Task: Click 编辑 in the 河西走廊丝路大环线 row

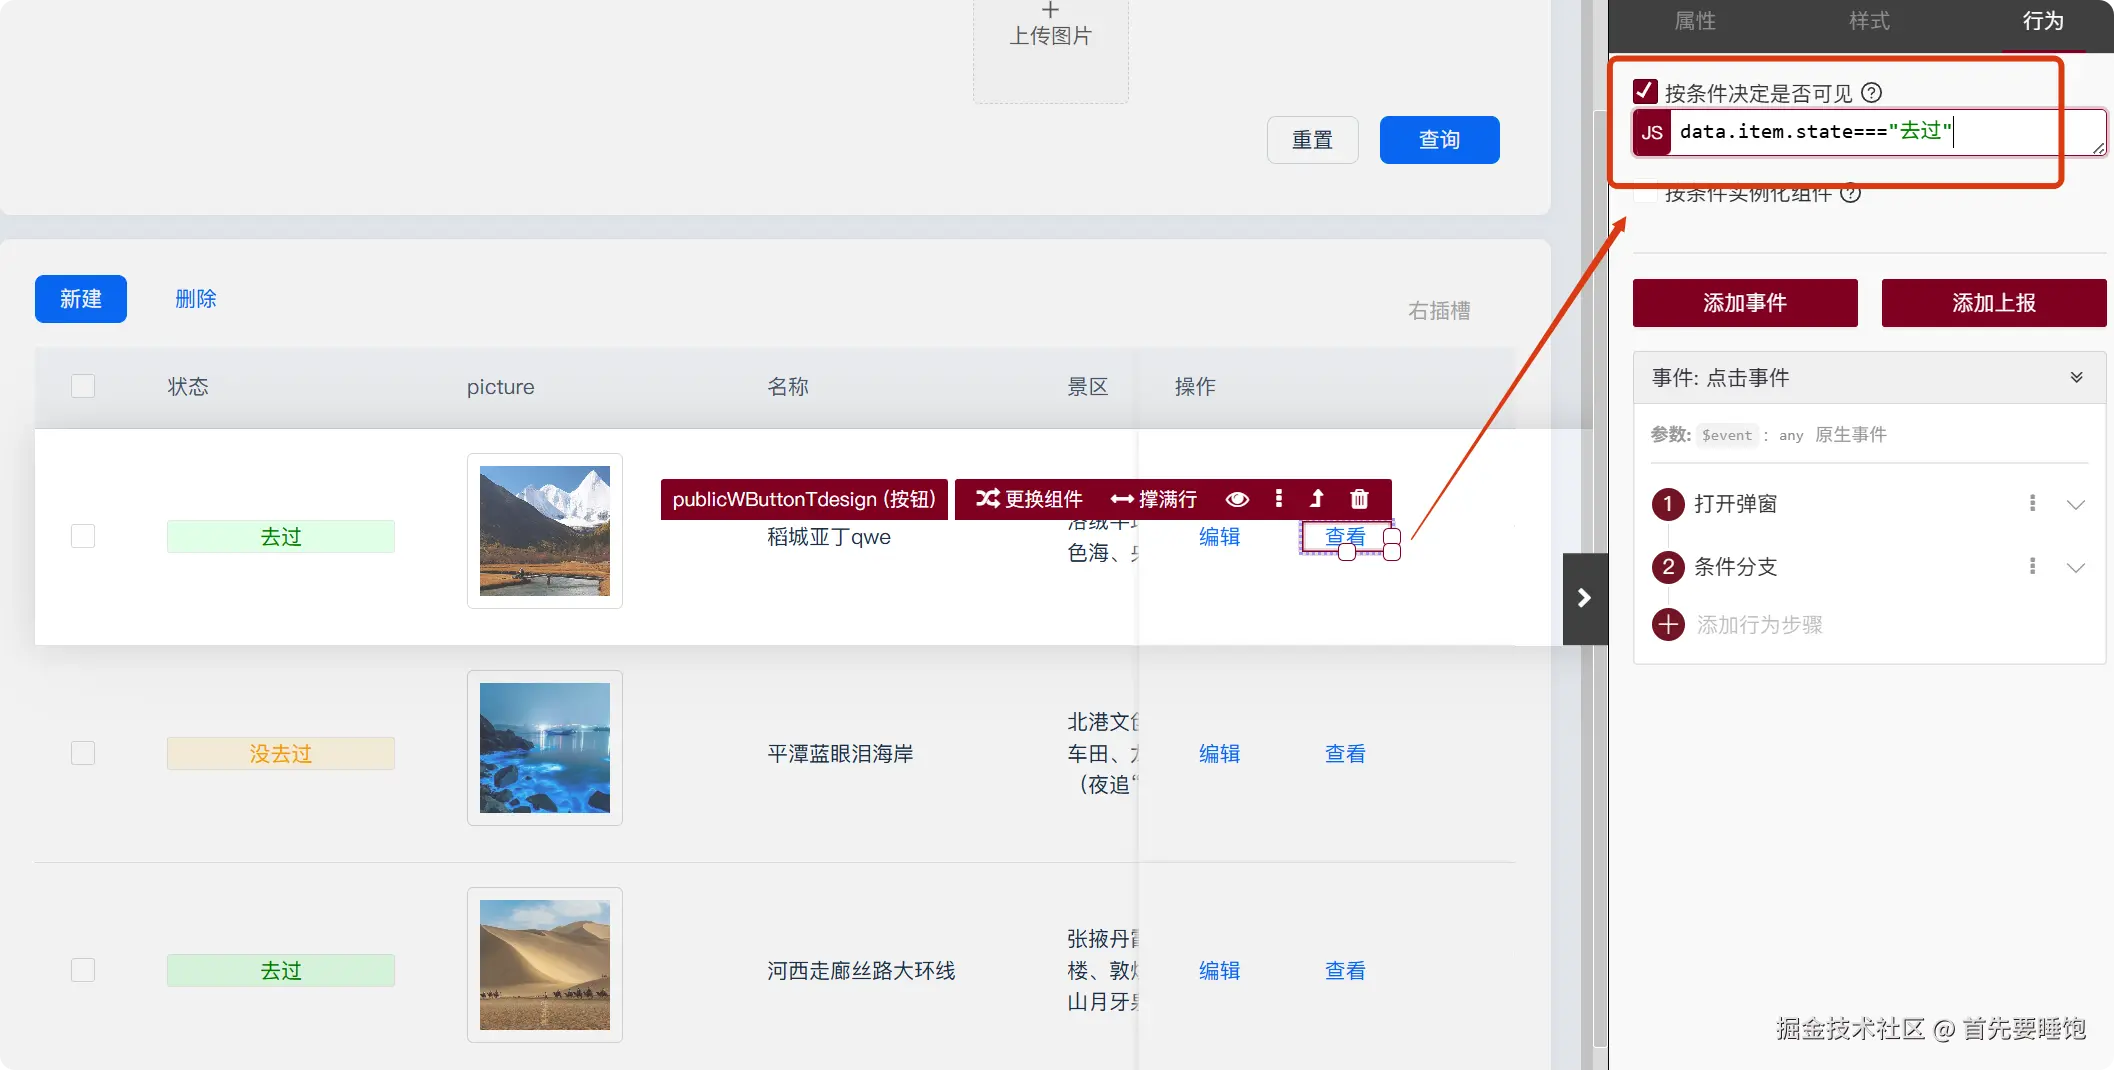Action: click(x=1220, y=971)
